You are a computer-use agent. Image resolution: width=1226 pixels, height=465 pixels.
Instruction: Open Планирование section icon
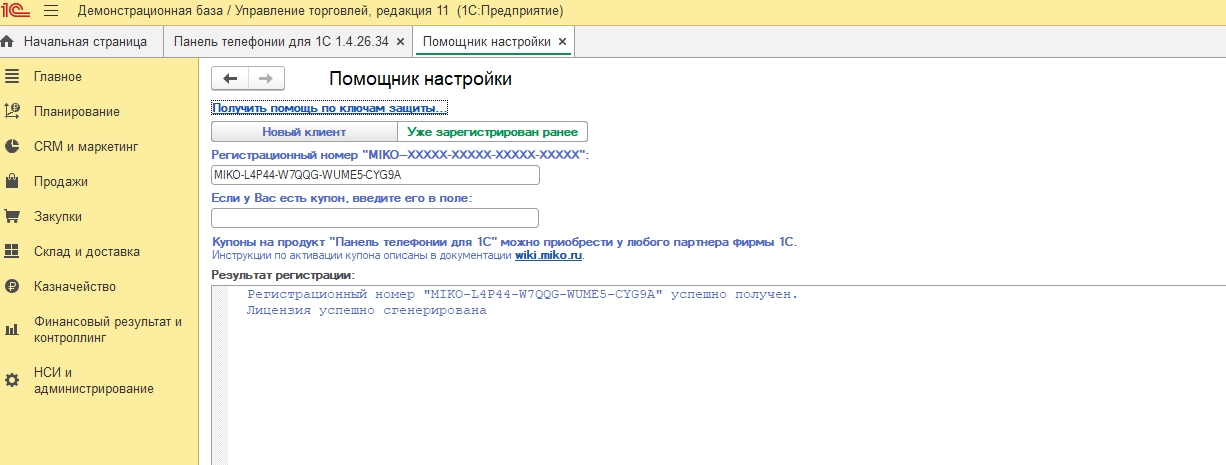click(x=12, y=111)
